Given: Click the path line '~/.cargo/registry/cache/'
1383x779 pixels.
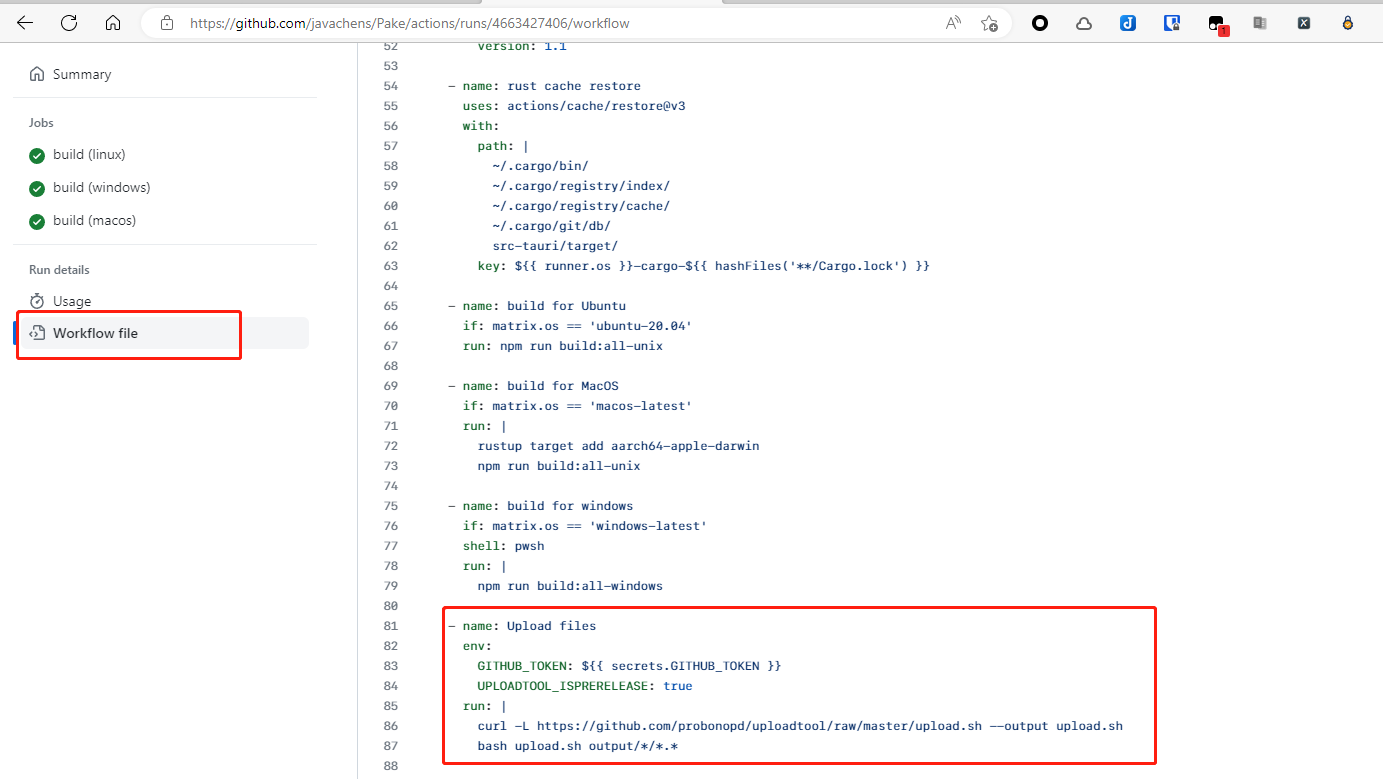Looking at the screenshot, I should click(x=581, y=206).
